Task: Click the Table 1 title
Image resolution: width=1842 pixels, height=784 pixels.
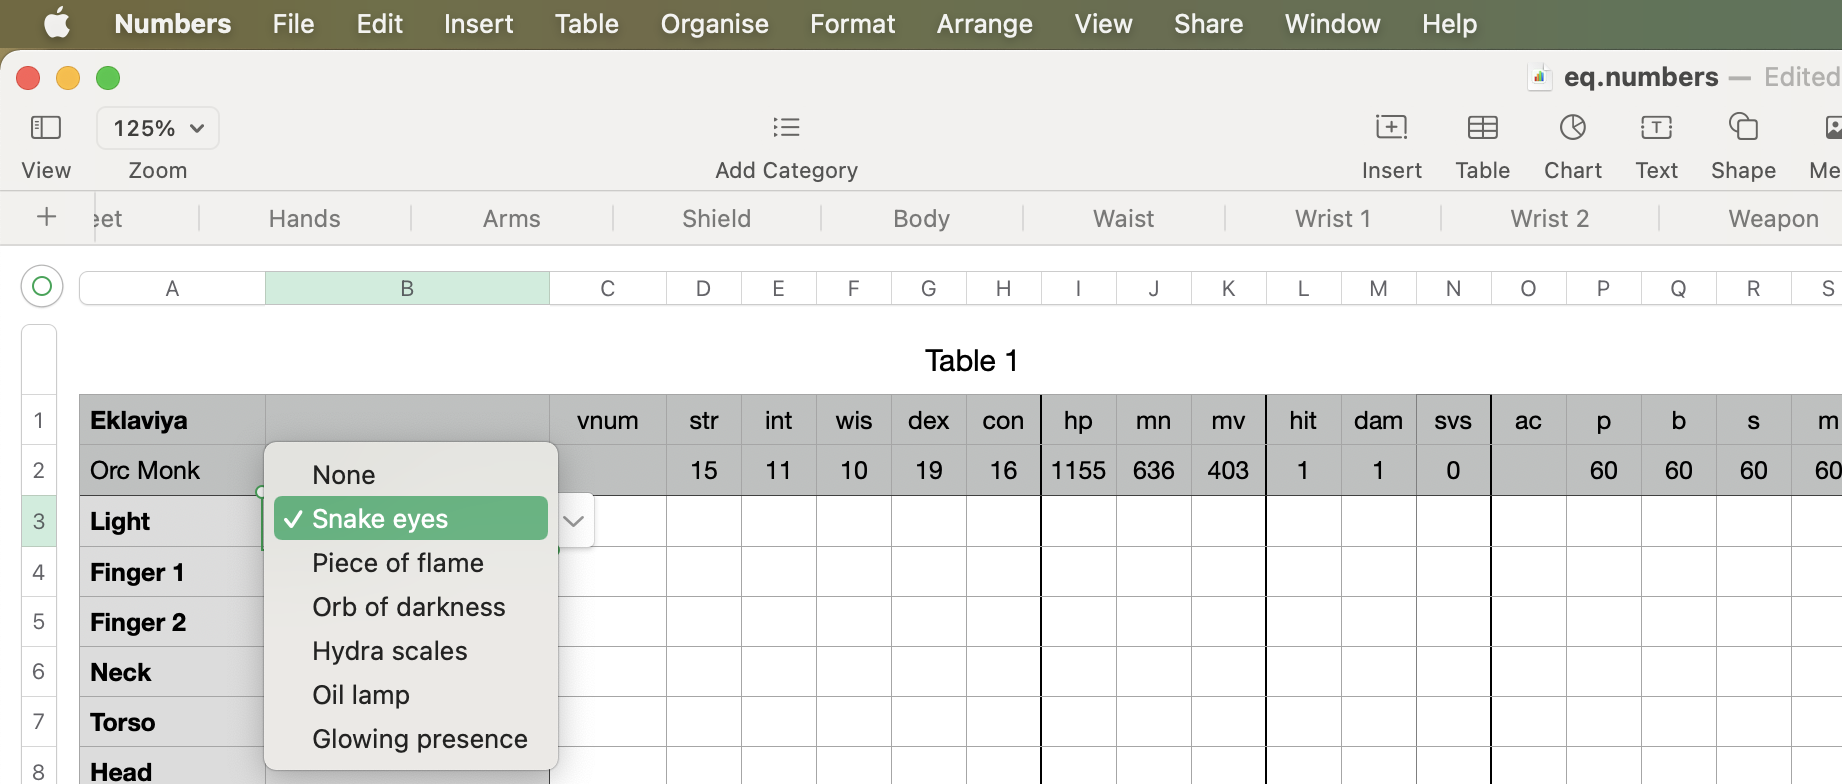Action: click(970, 361)
